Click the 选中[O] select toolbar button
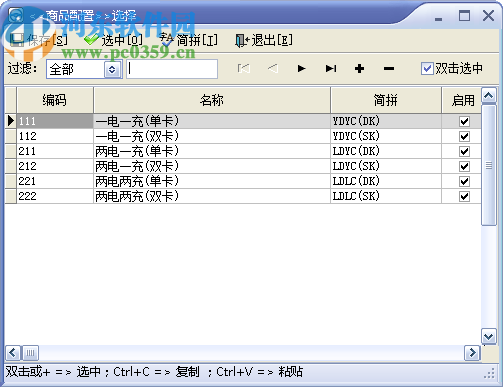This screenshot has height=387, width=503. coord(113,40)
